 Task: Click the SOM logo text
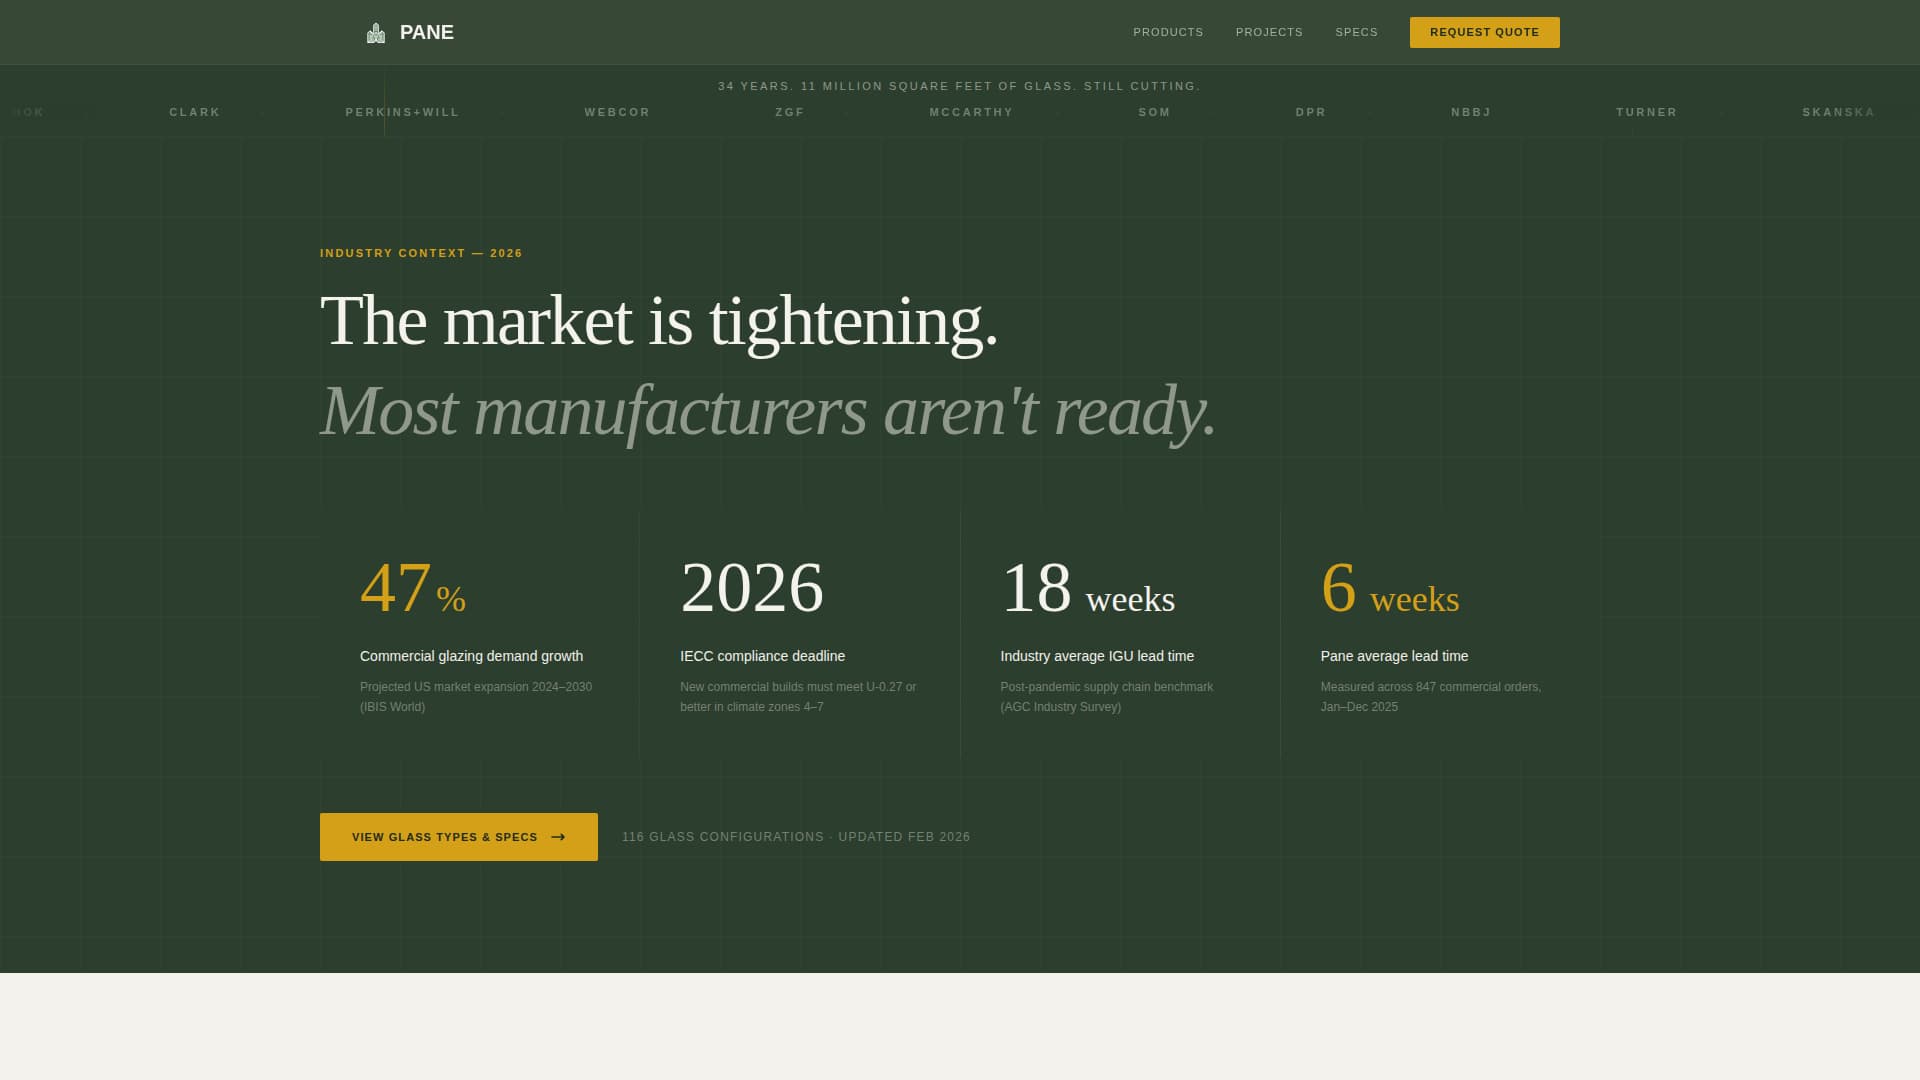[1154, 112]
